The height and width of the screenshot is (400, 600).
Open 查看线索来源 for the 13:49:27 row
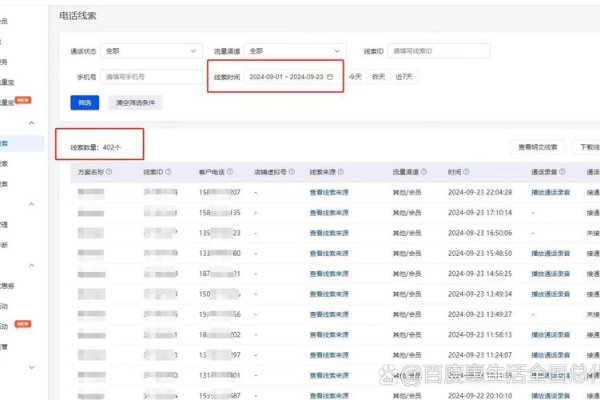tap(329, 314)
